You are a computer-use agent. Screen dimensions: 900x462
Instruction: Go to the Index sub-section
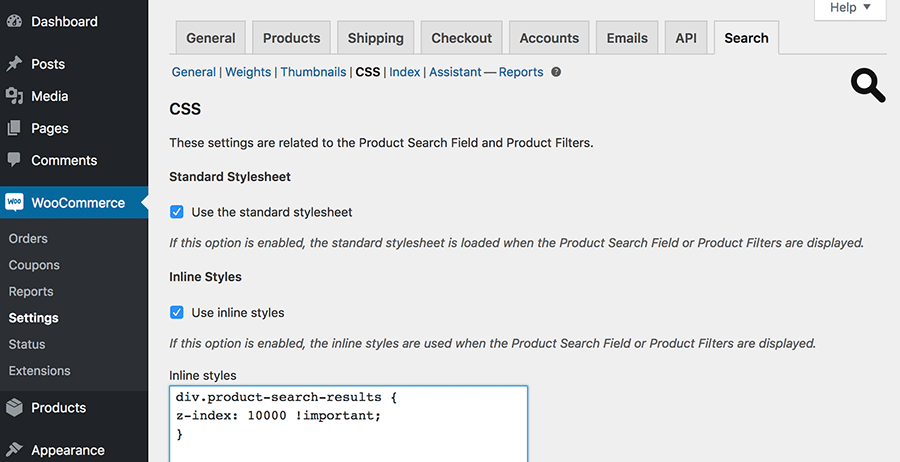(x=405, y=72)
